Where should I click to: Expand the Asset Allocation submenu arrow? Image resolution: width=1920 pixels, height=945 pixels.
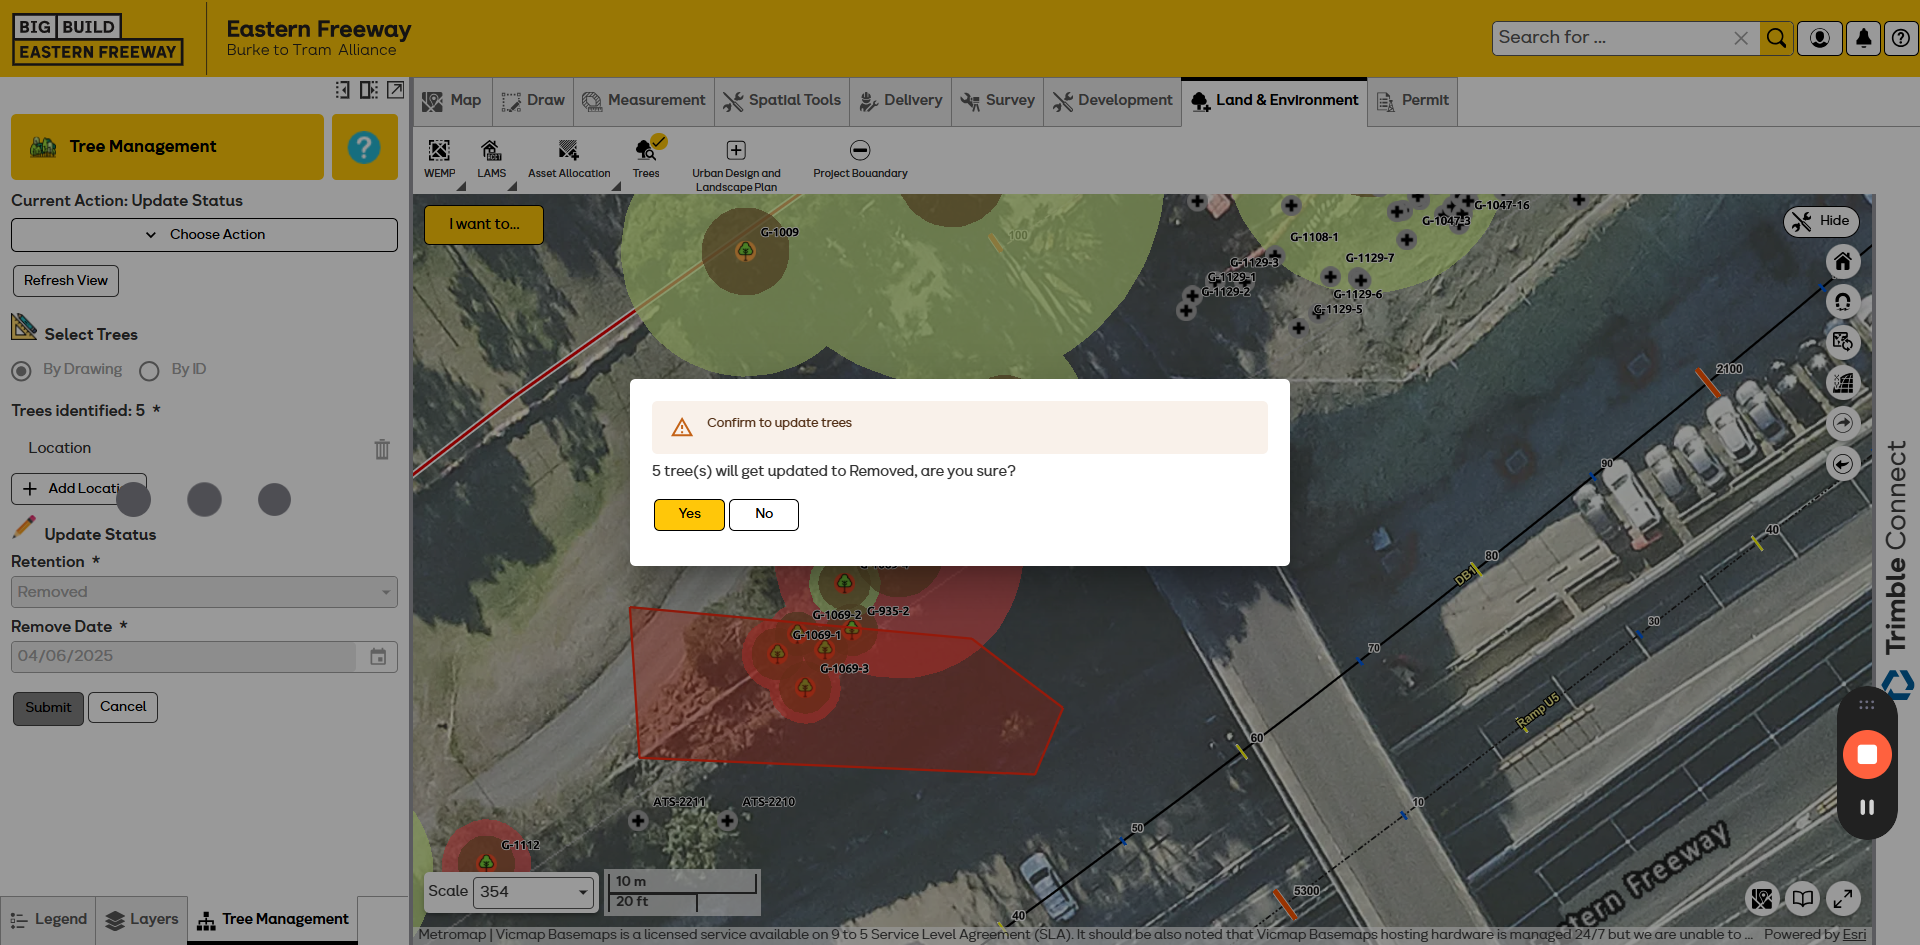tap(616, 187)
